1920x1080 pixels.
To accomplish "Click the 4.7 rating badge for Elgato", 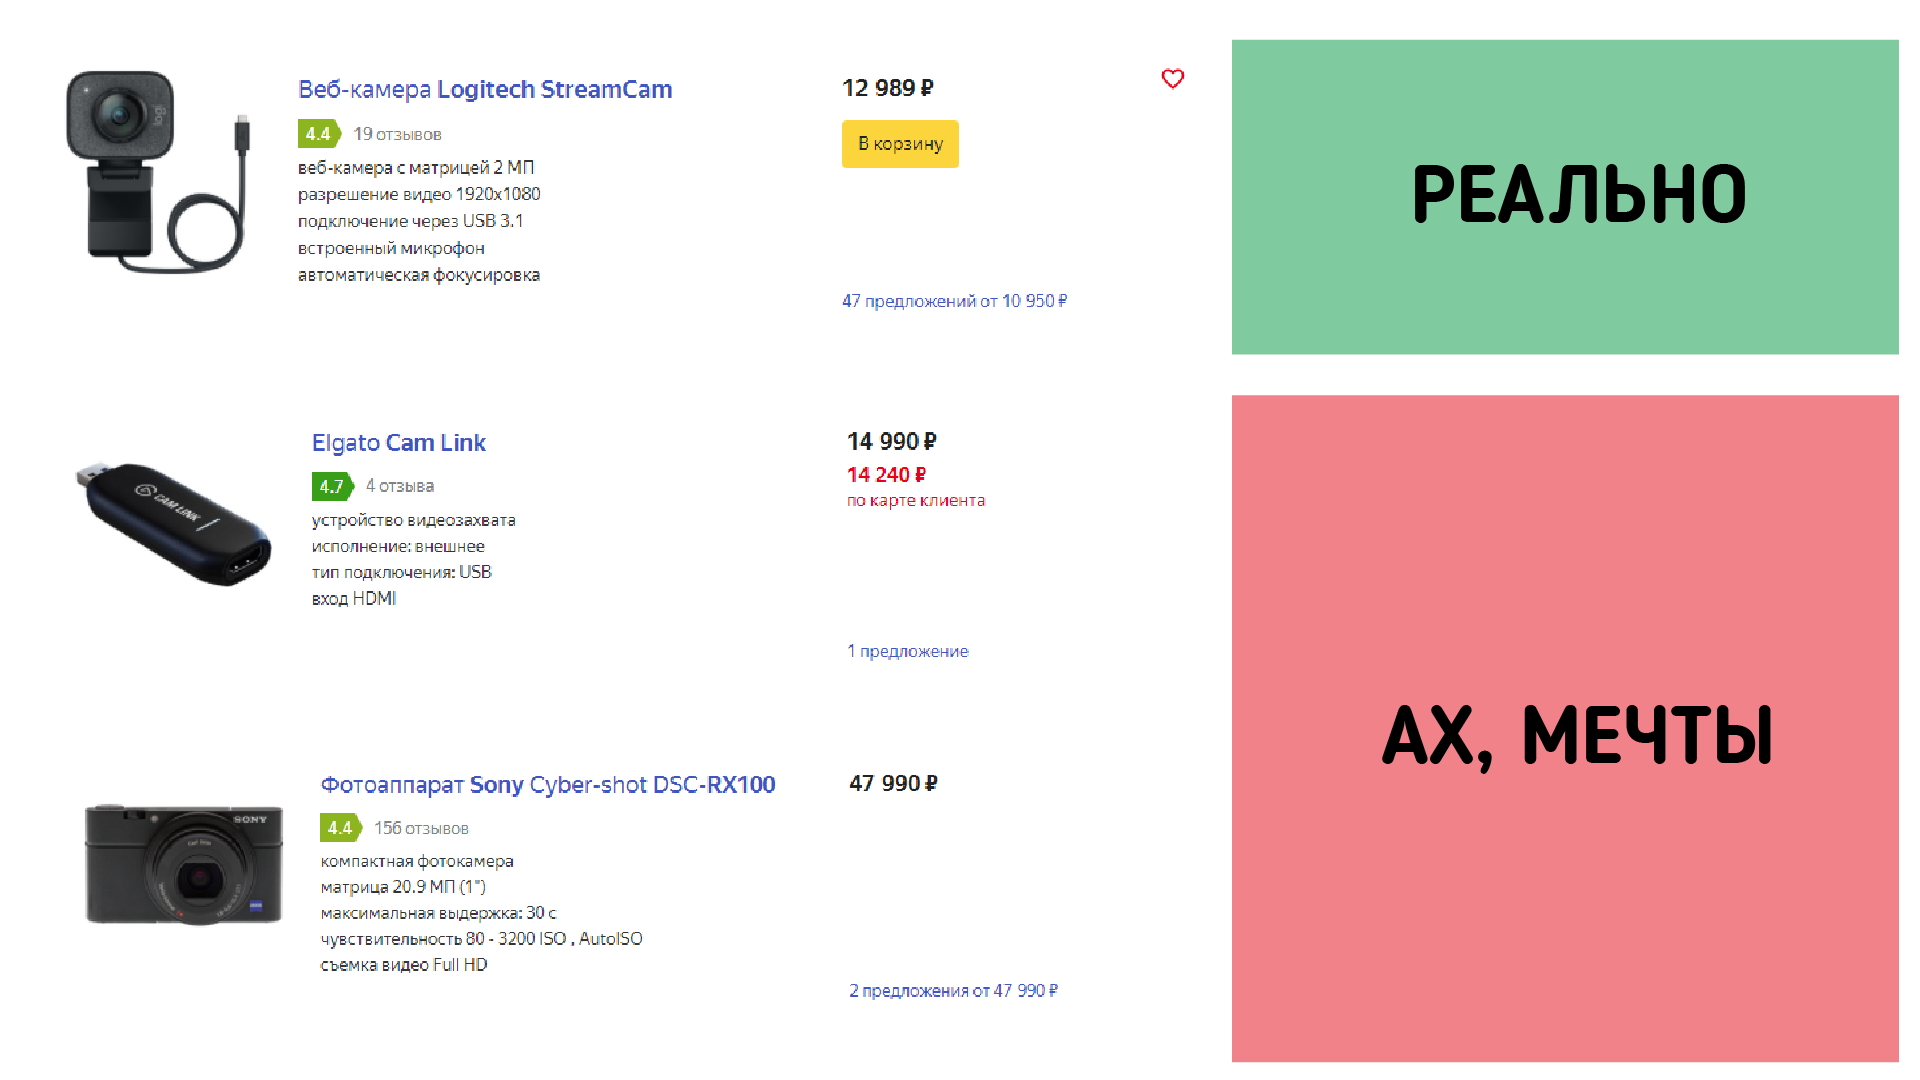I will [x=333, y=486].
